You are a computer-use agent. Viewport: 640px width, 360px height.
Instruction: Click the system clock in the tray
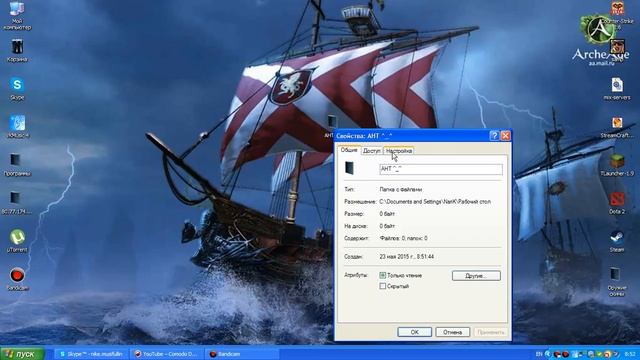click(630, 354)
